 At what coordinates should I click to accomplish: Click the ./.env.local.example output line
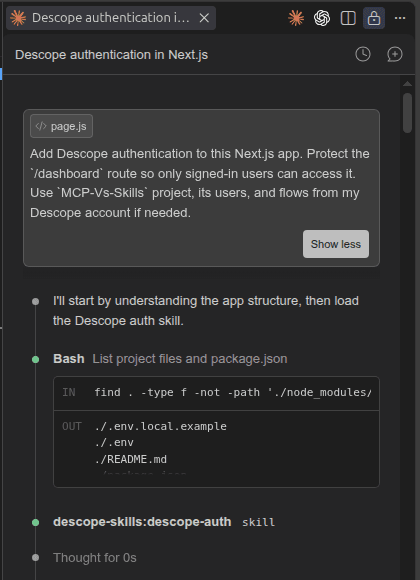[161, 426]
